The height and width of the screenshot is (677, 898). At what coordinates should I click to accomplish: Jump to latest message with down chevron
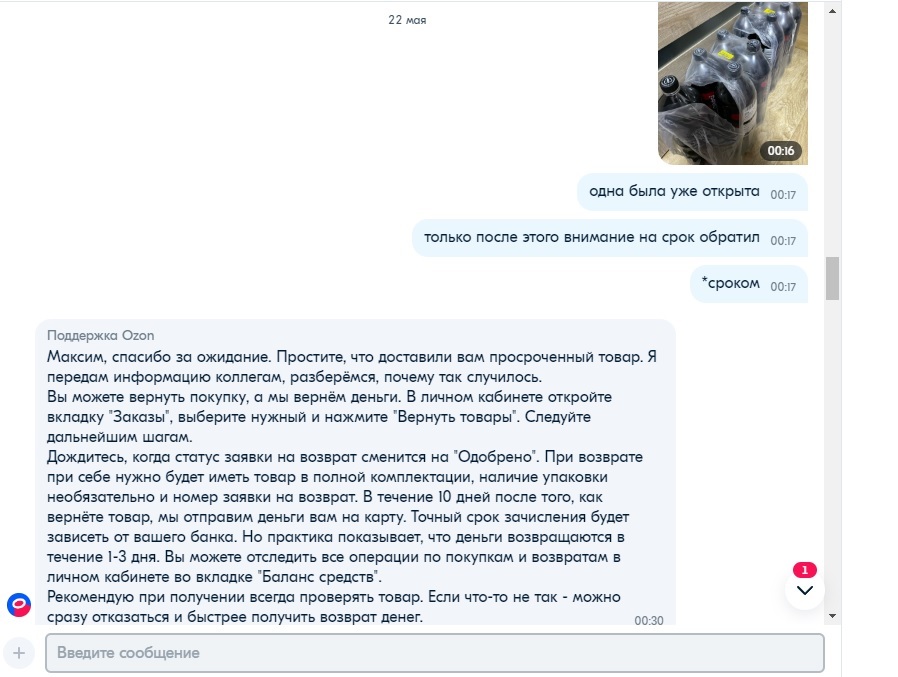coord(805,590)
